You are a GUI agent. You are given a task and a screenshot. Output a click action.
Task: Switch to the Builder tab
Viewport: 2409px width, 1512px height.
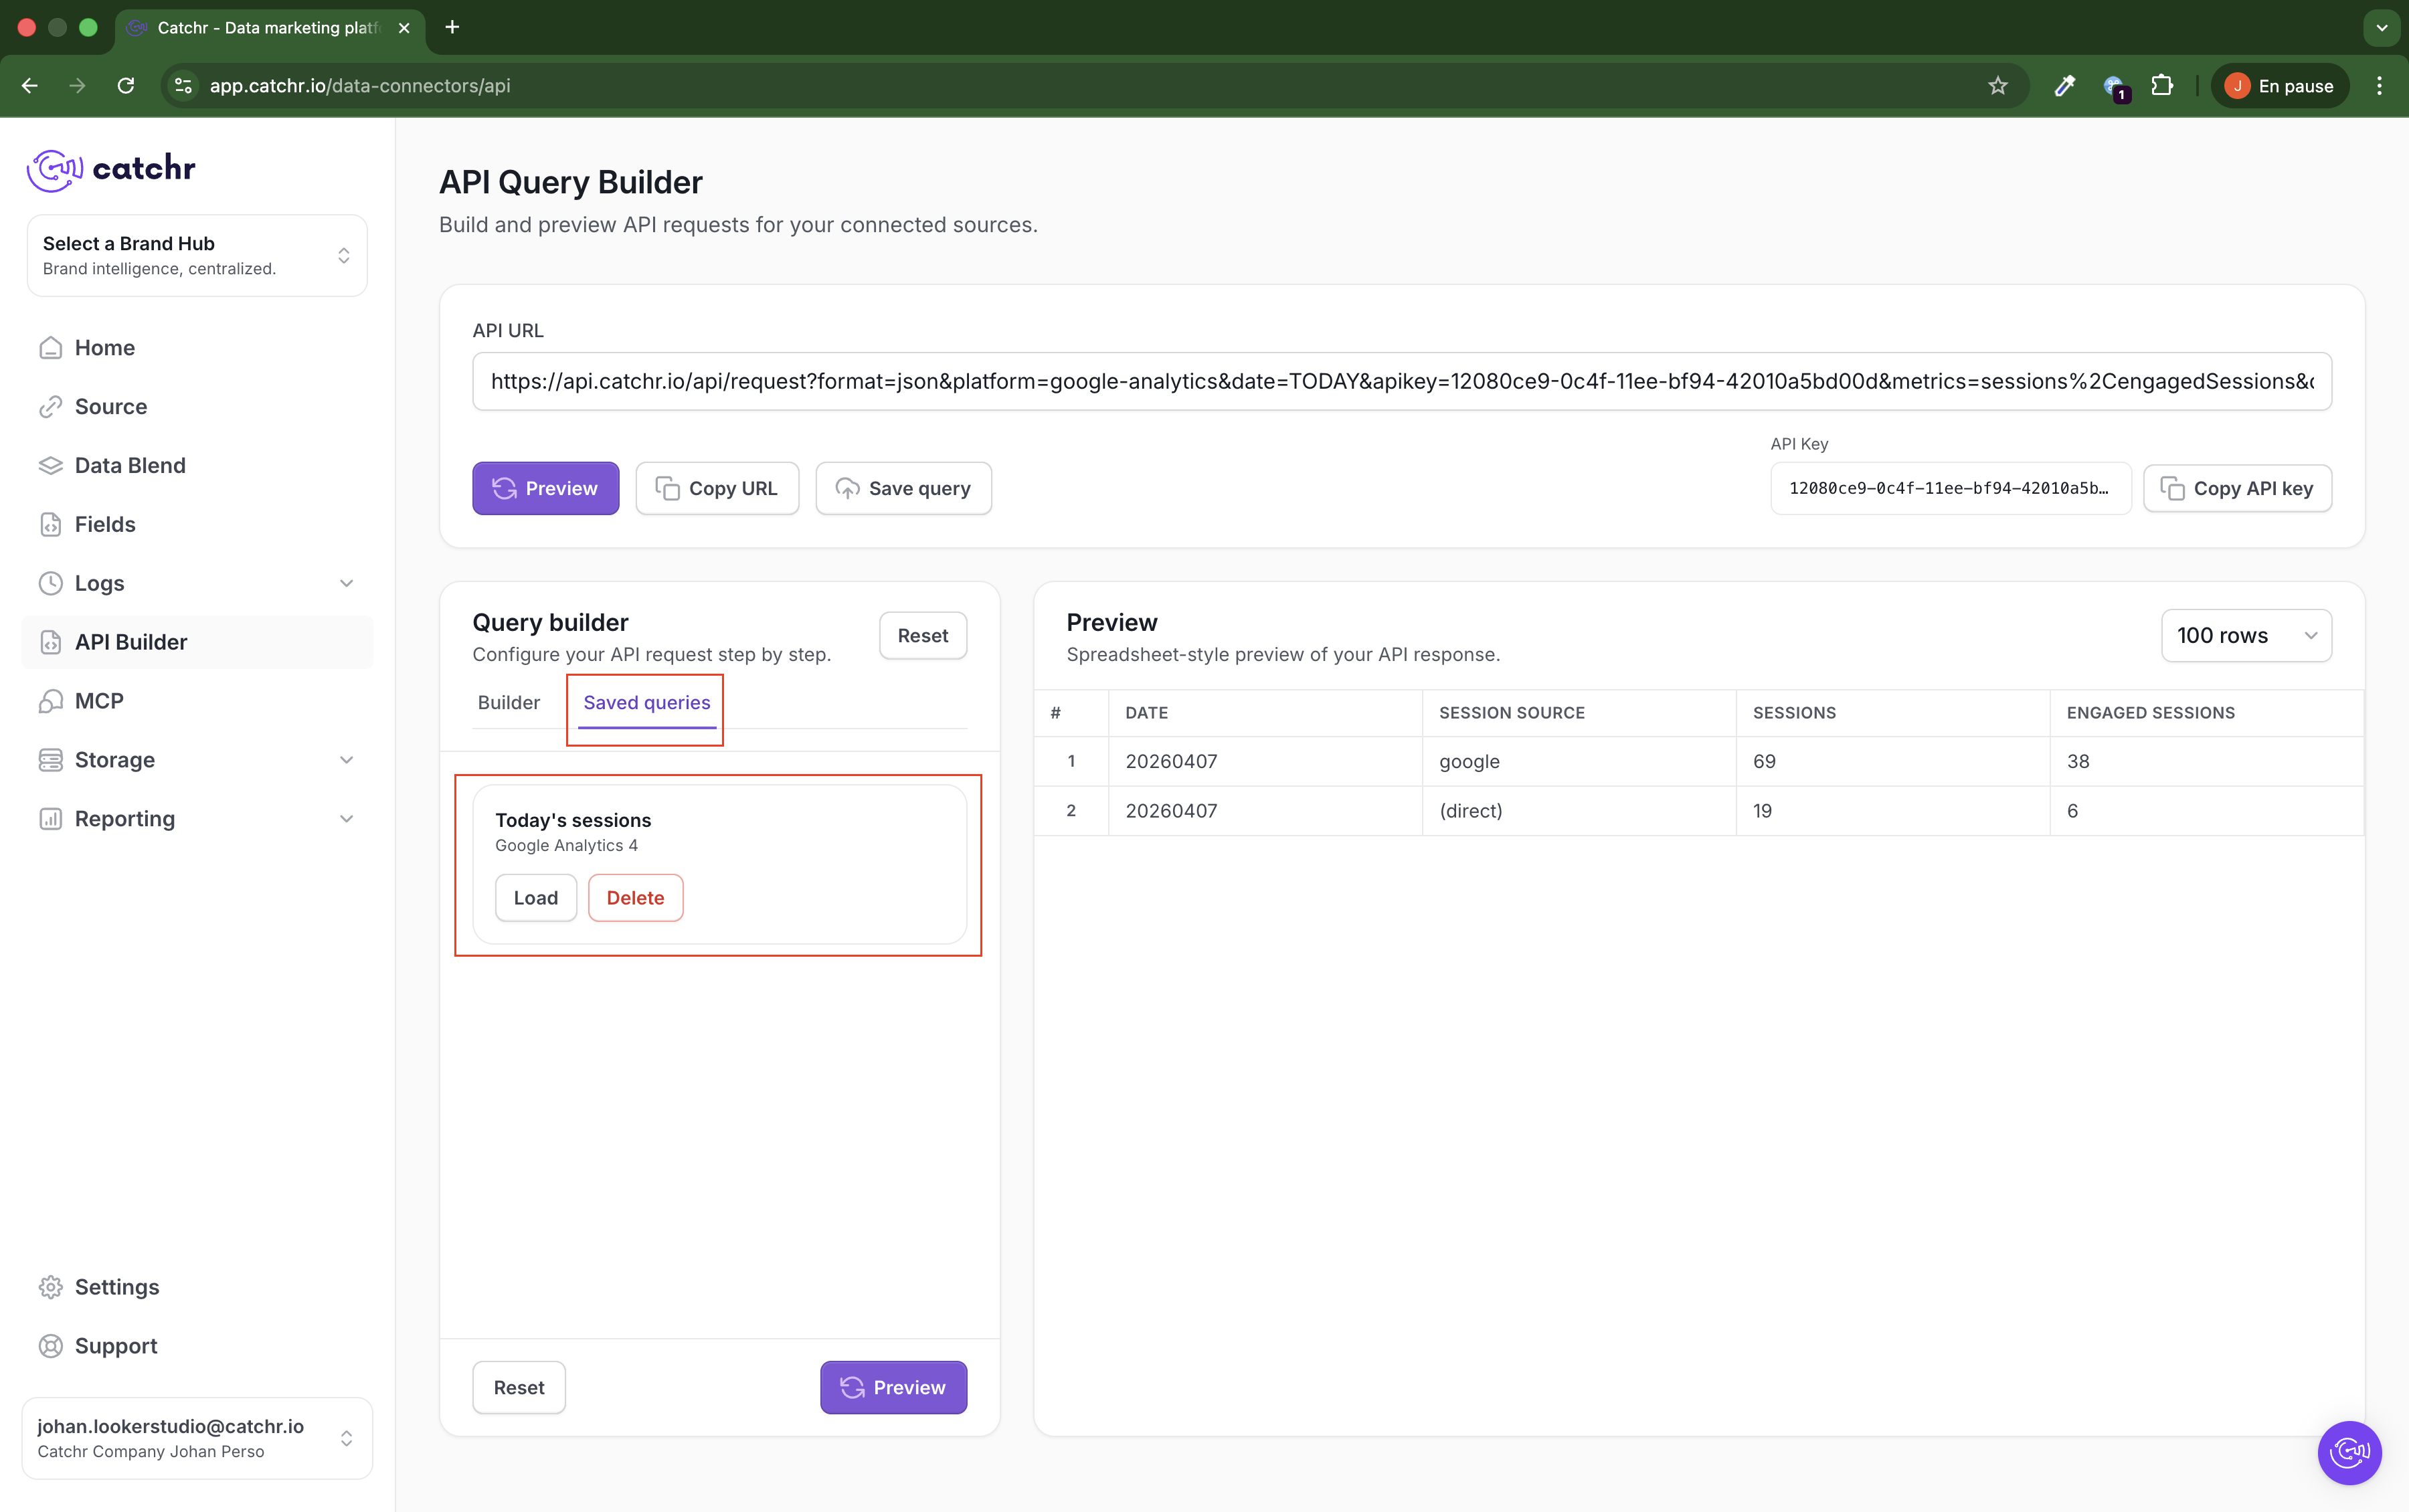click(x=508, y=703)
